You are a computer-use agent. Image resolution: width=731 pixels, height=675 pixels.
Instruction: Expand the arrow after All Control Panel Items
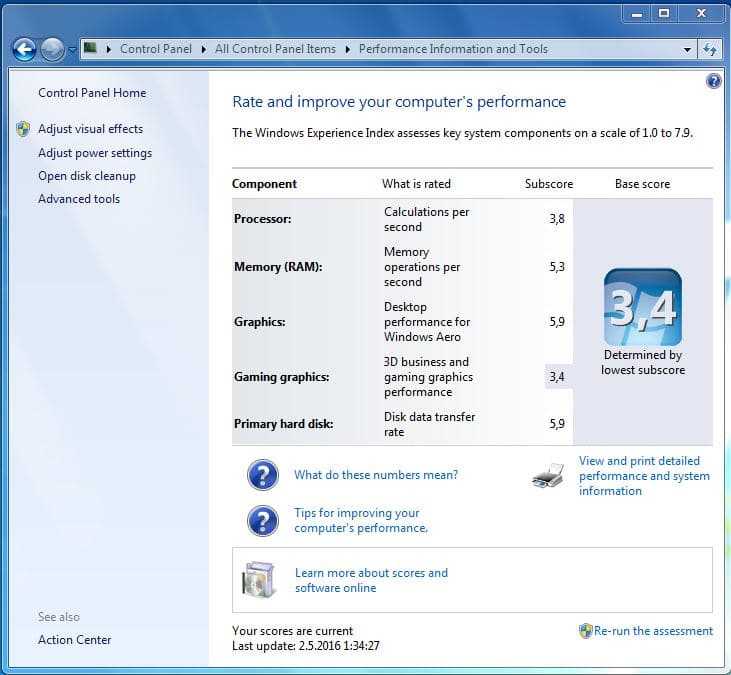pos(348,49)
